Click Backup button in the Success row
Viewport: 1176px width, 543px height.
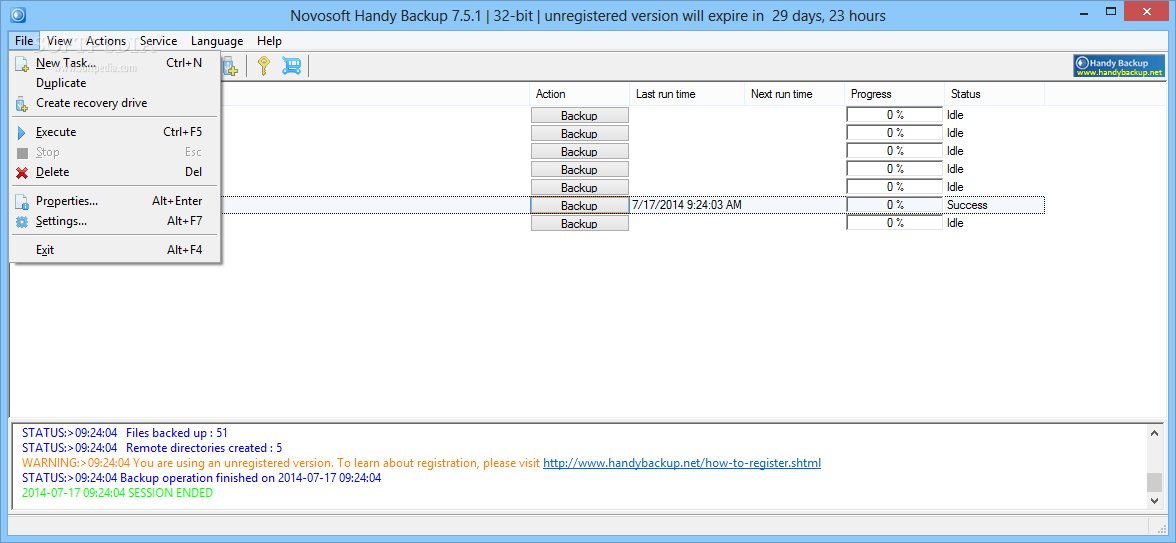click(579, 206)
